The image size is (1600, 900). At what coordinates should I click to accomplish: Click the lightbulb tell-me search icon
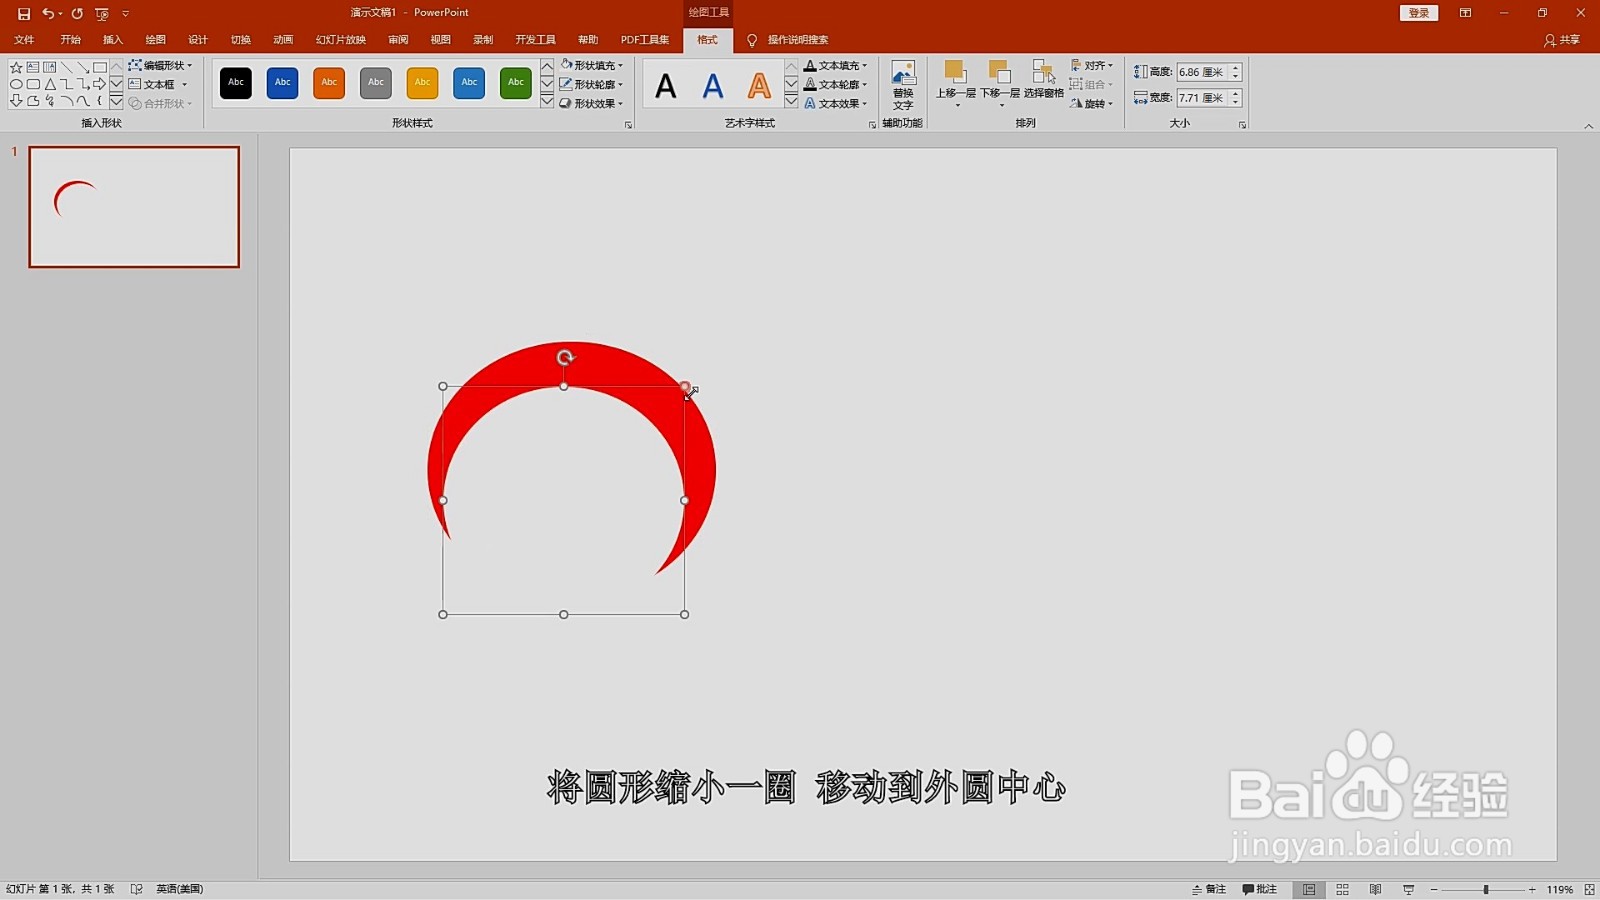[x=752, y=40]
